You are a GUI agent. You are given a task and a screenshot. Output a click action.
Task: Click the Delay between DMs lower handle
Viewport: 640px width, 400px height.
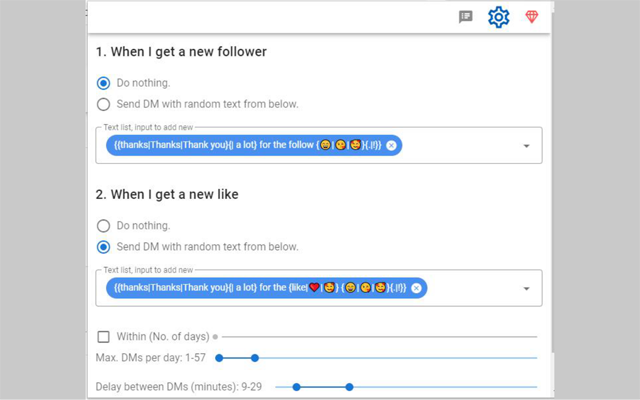point(297,387)
